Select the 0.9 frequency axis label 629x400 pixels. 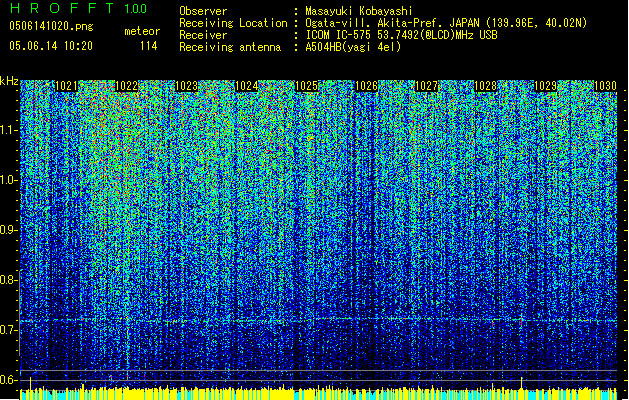9,229
